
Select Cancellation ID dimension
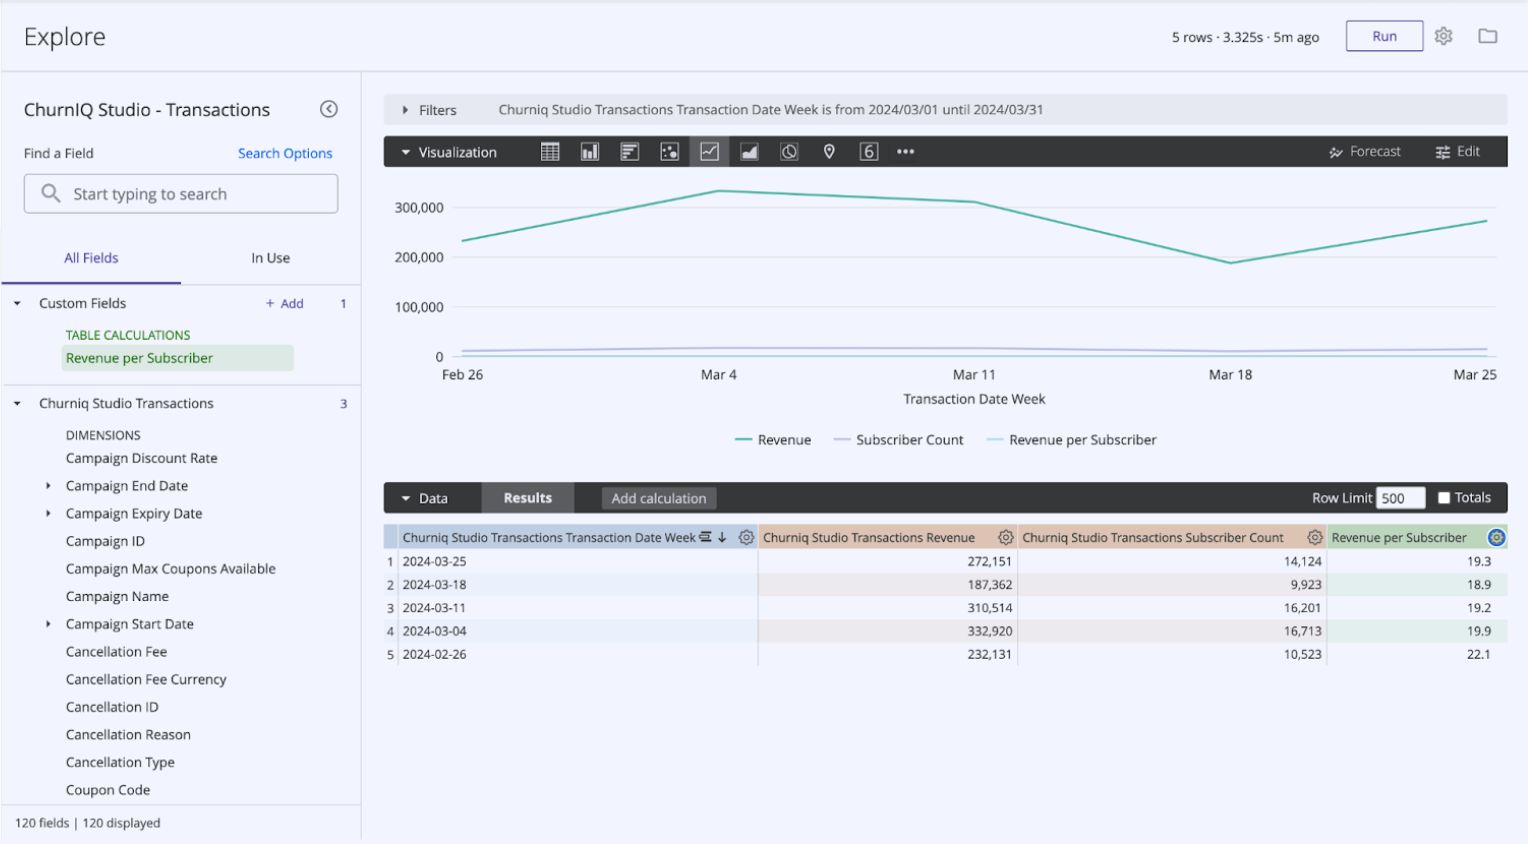112,707
